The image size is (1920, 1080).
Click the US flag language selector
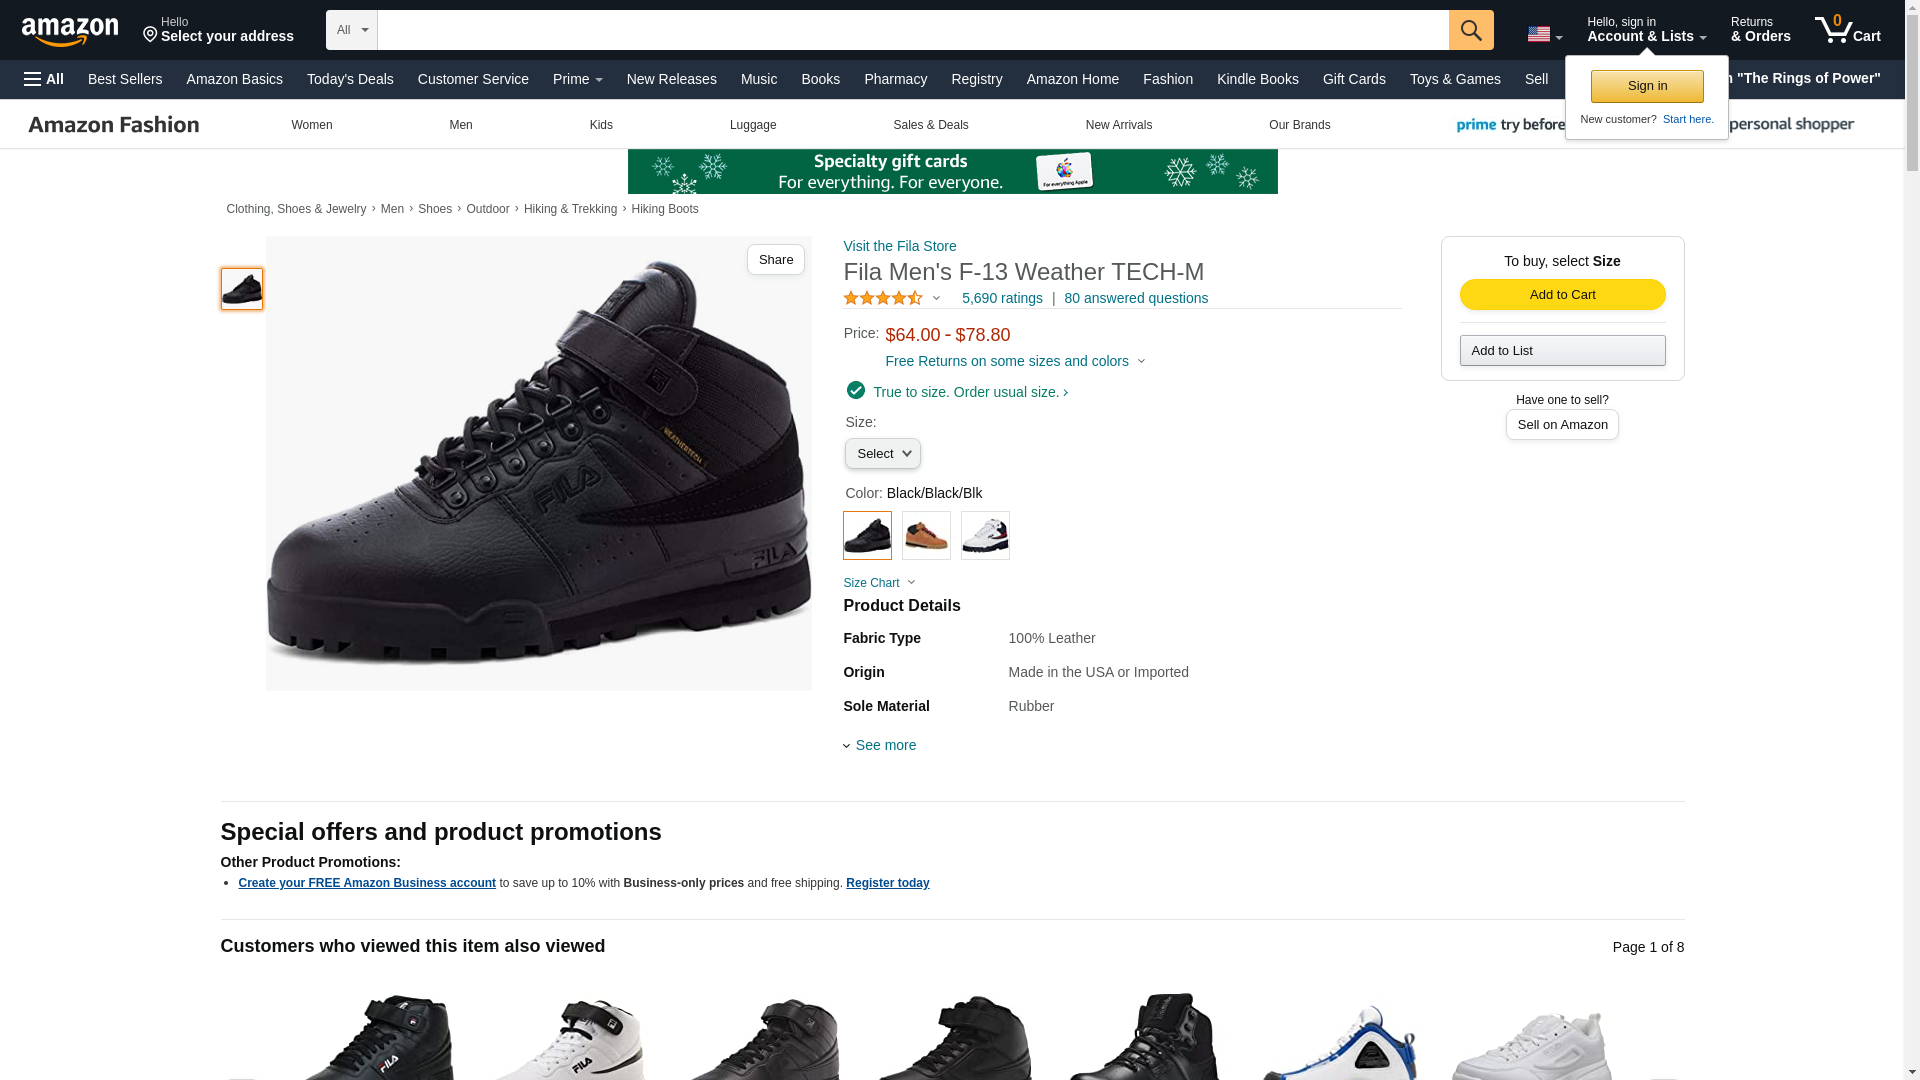(1544, 34)
